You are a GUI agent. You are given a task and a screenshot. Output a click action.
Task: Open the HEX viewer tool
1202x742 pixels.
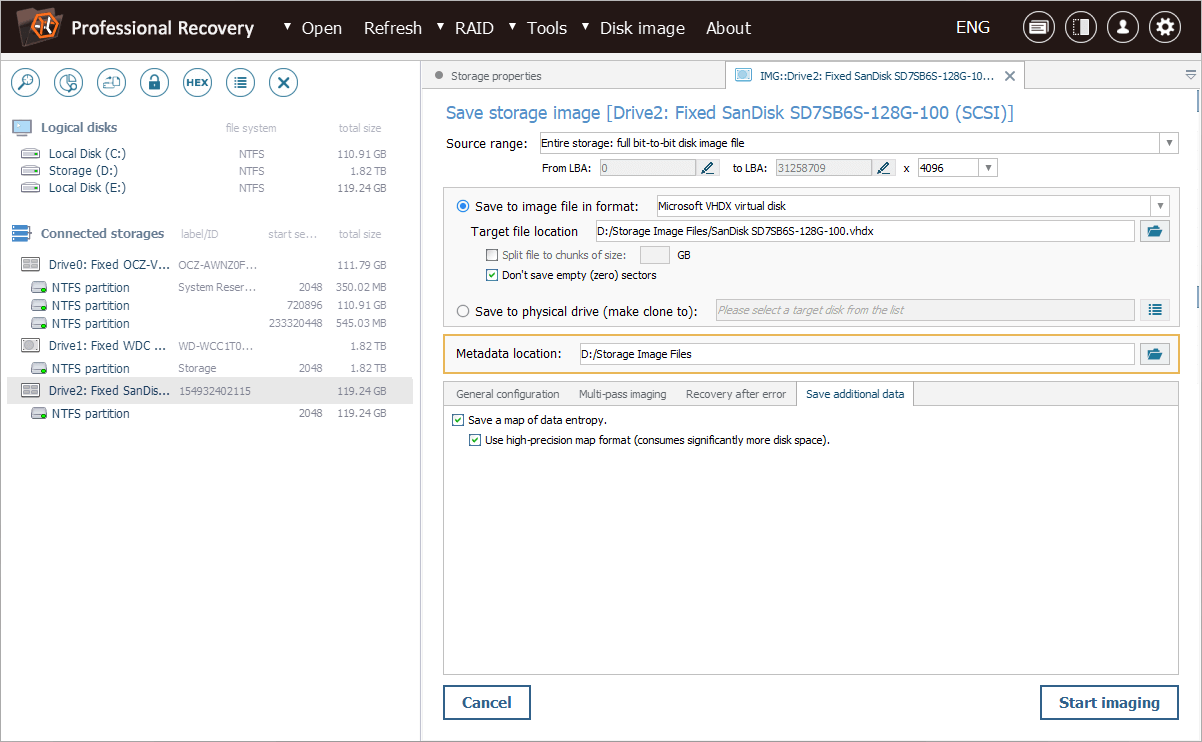click(x=197, y=83)
